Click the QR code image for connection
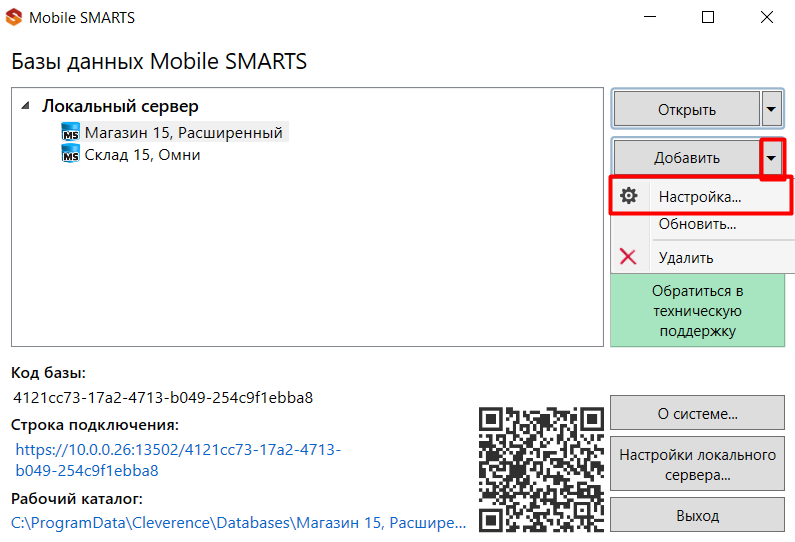 (541, 469)
